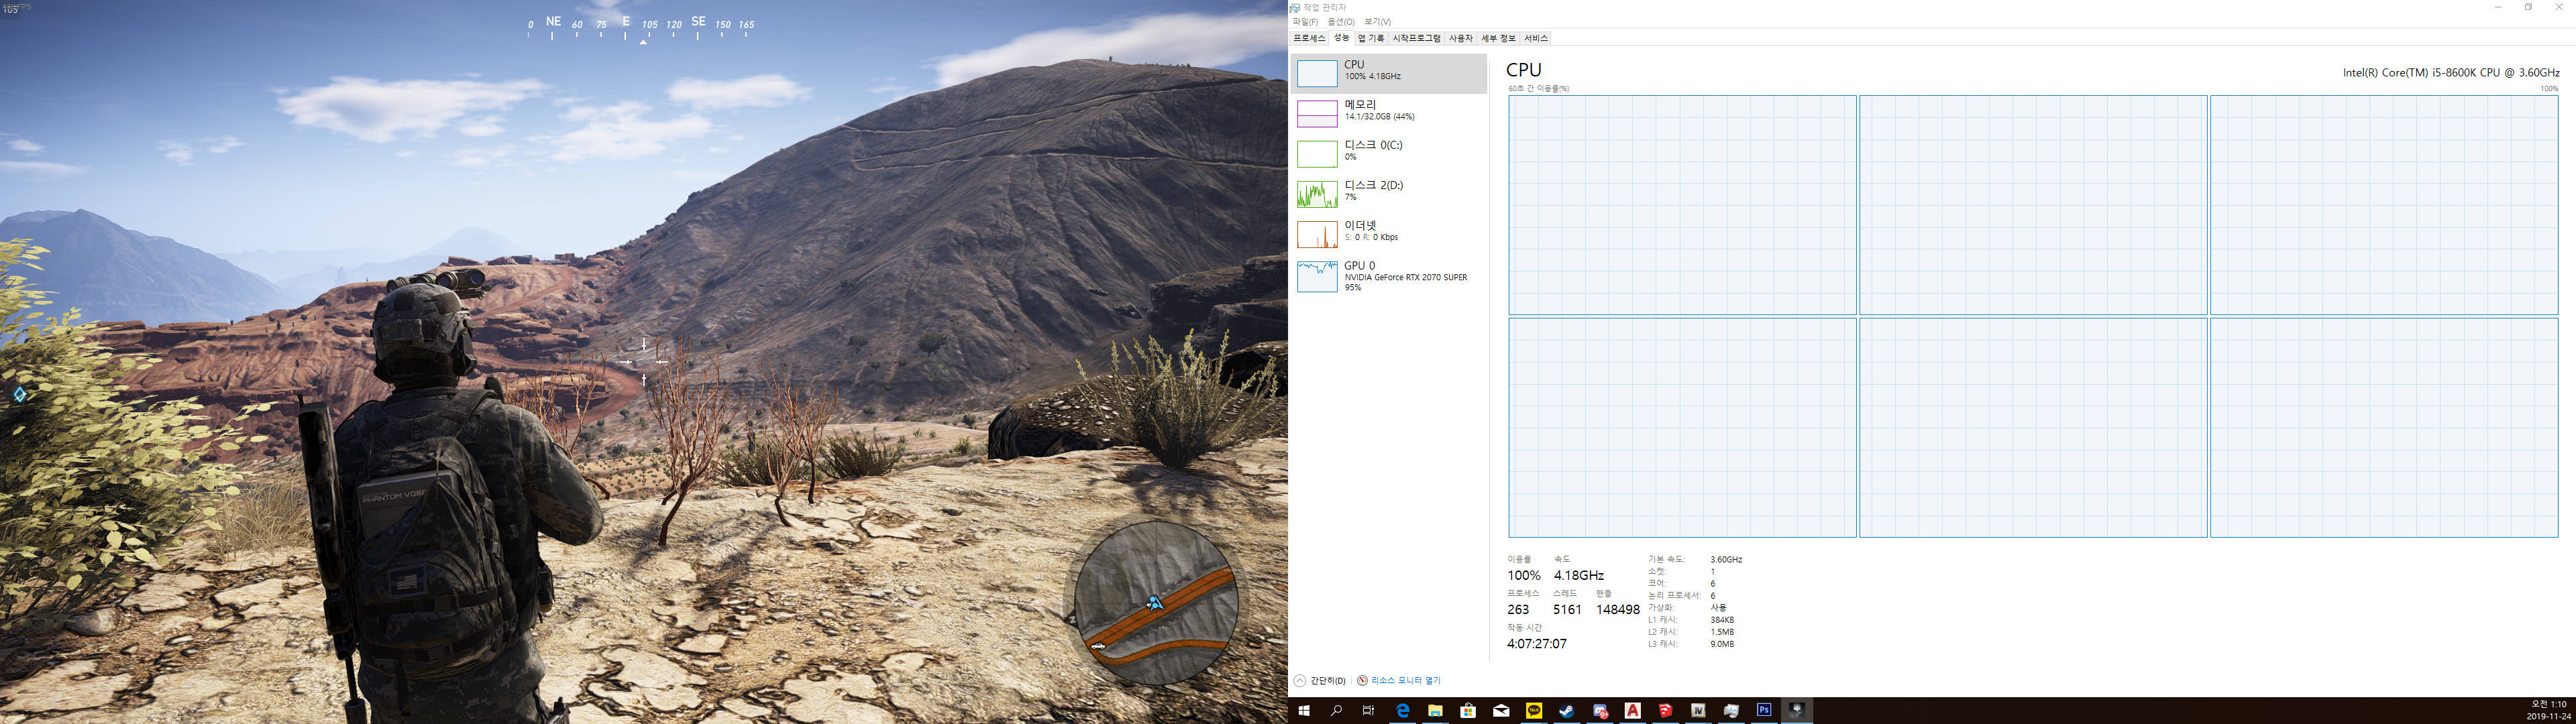Launch Microsoft Edge from the taskbar
2576x724 pixels.
[x=1402, y=711]
